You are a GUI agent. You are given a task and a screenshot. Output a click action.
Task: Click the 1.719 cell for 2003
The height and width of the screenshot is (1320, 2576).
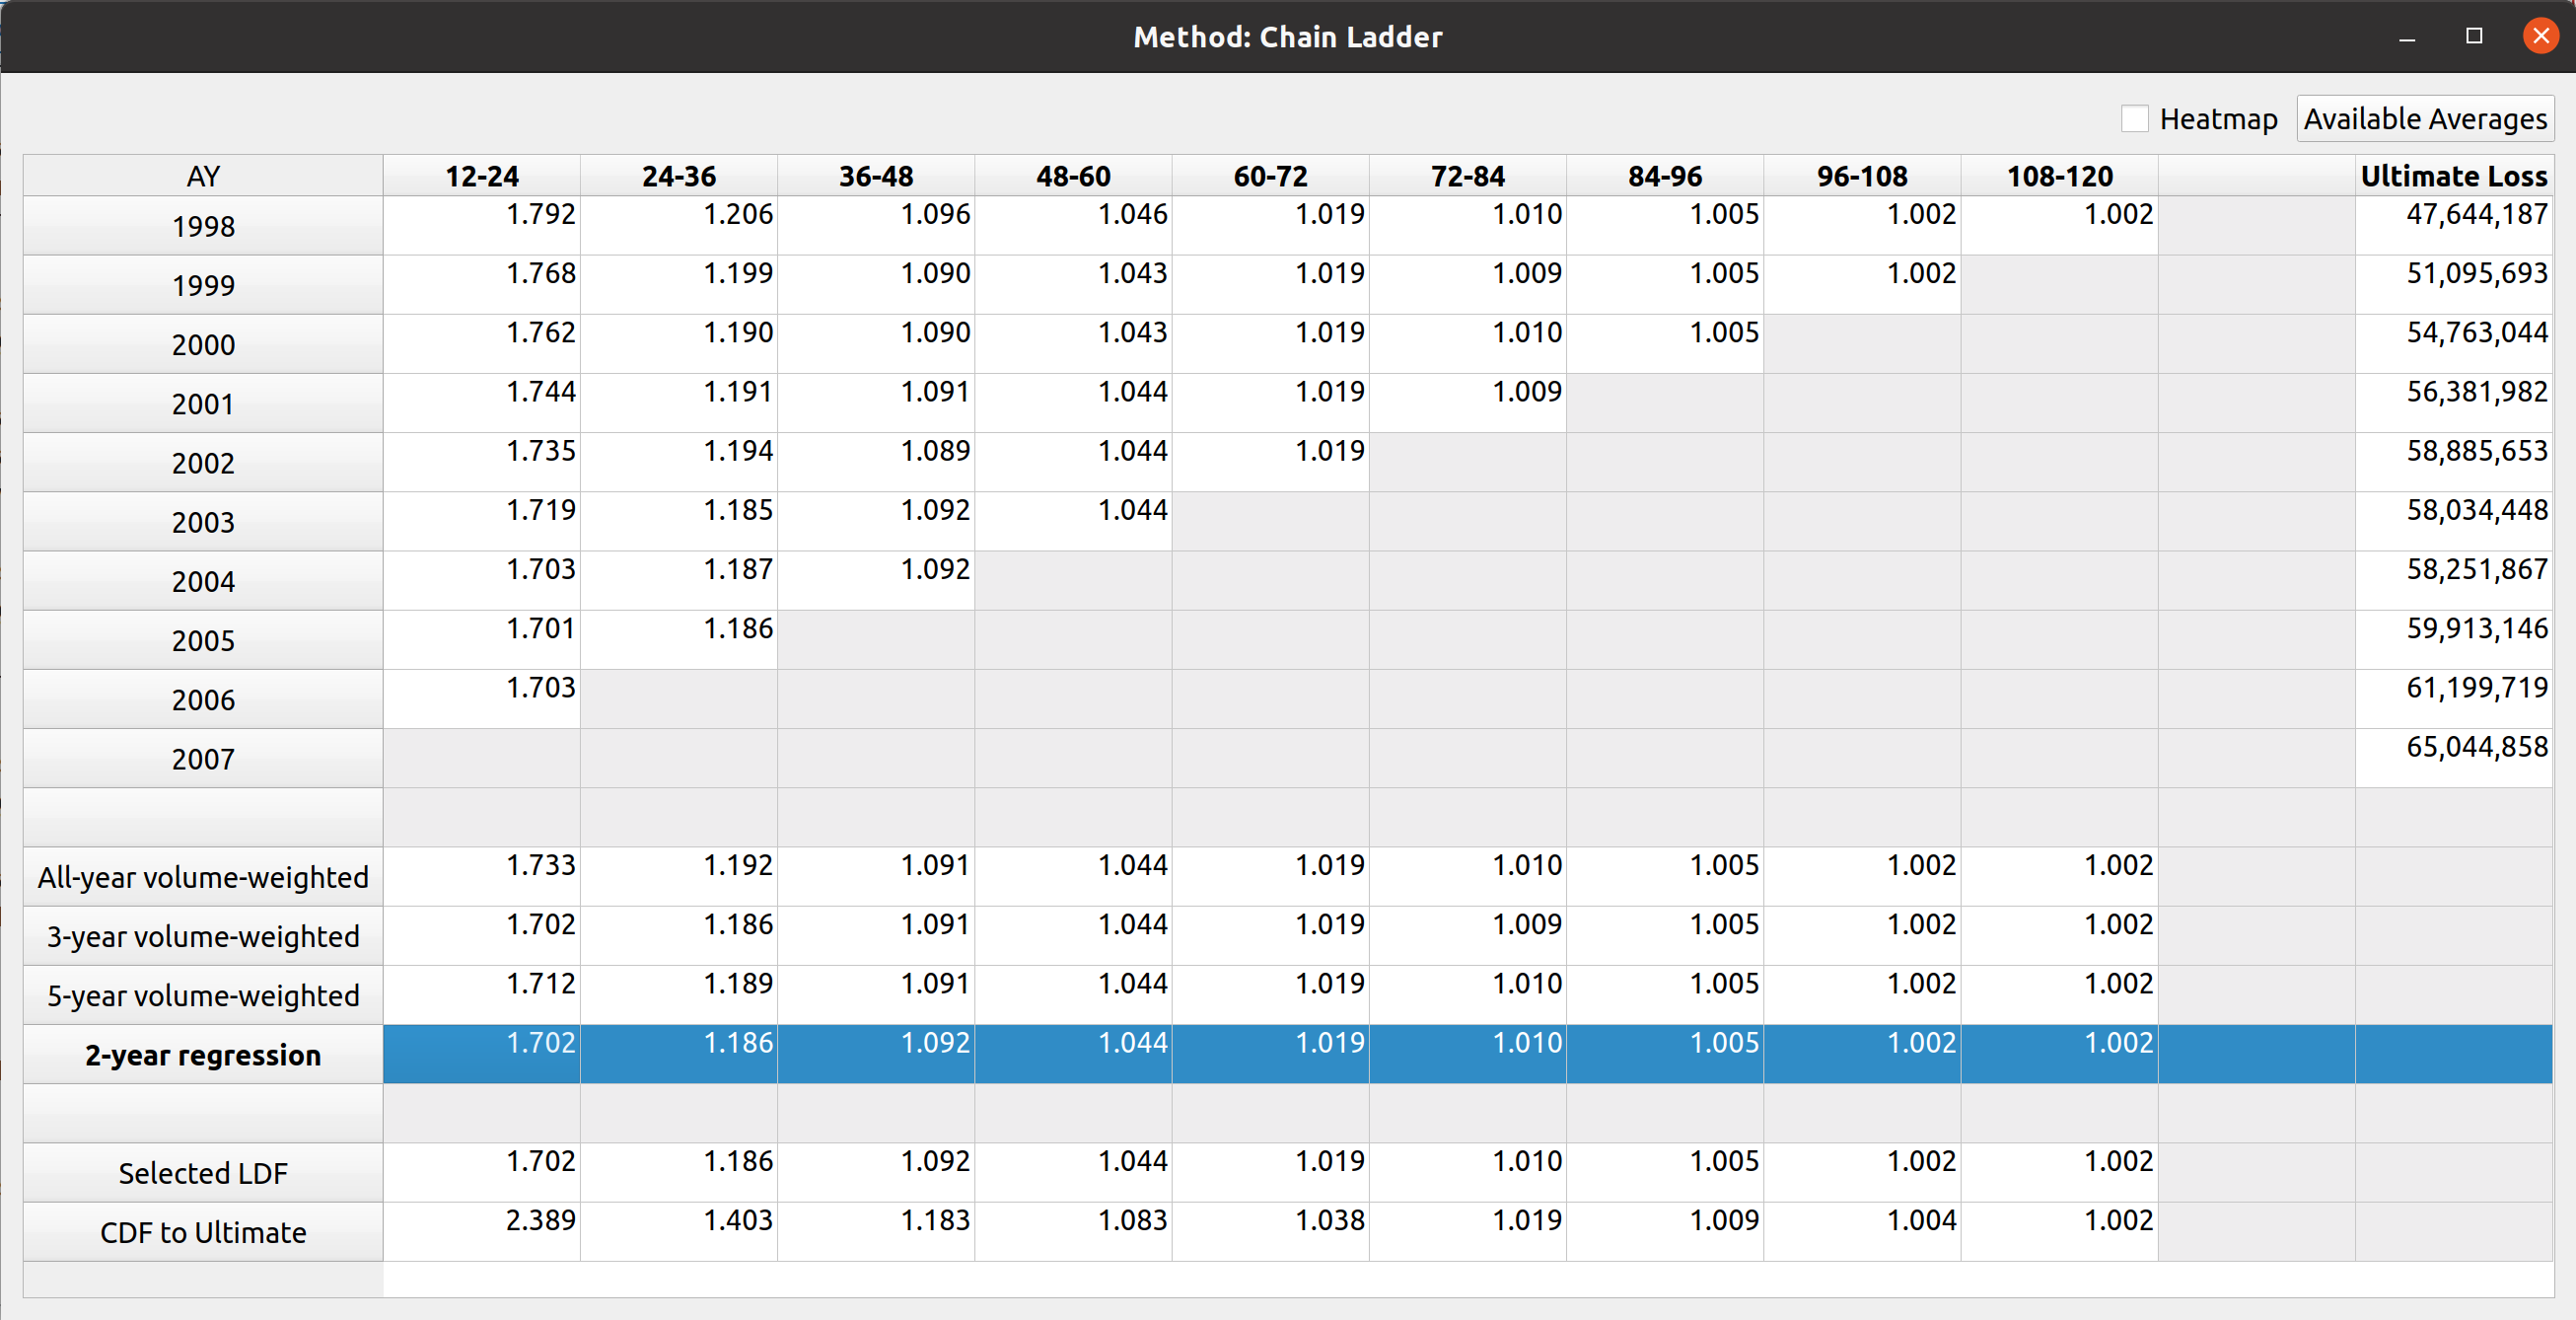pyautogui.click(x=482, y=522)
